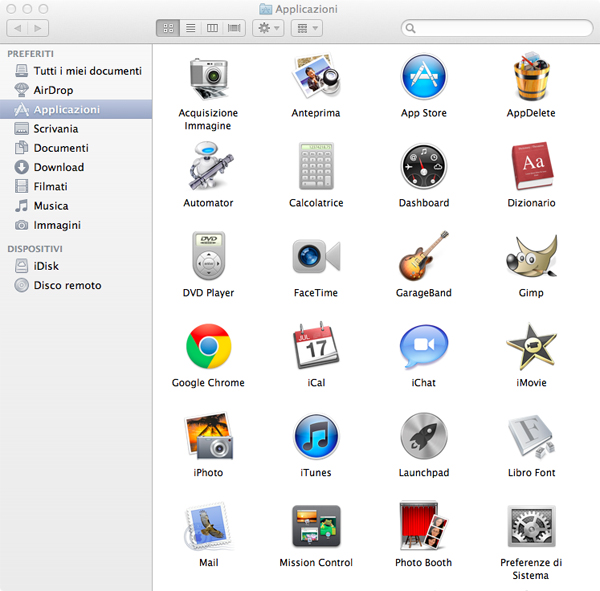This screenshot has height=591, width=600.
Task: Click the forward navigation arrow button
Action: coord(39,28)
